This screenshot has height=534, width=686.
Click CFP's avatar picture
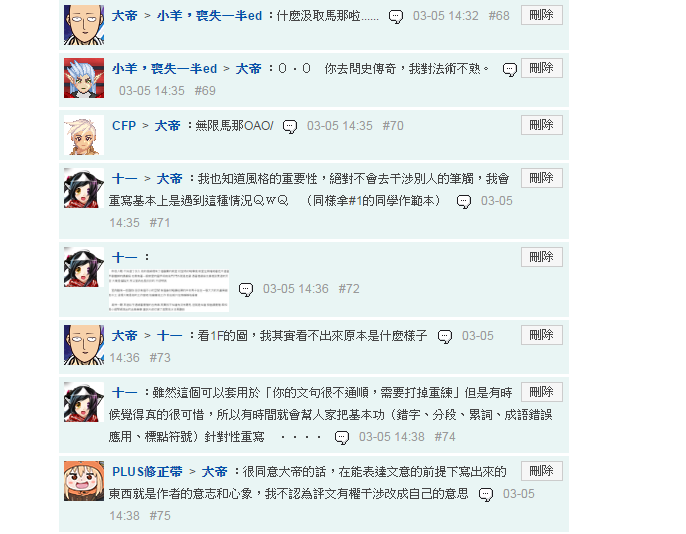tap(84, 135)
